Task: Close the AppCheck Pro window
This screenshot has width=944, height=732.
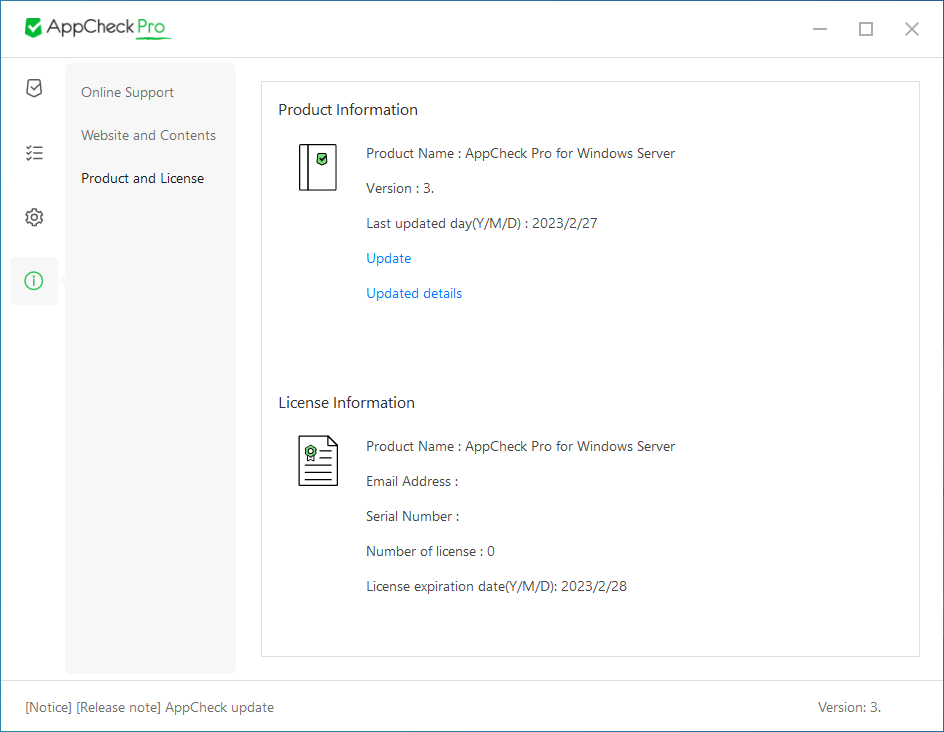Action: (x=911, y=29)
